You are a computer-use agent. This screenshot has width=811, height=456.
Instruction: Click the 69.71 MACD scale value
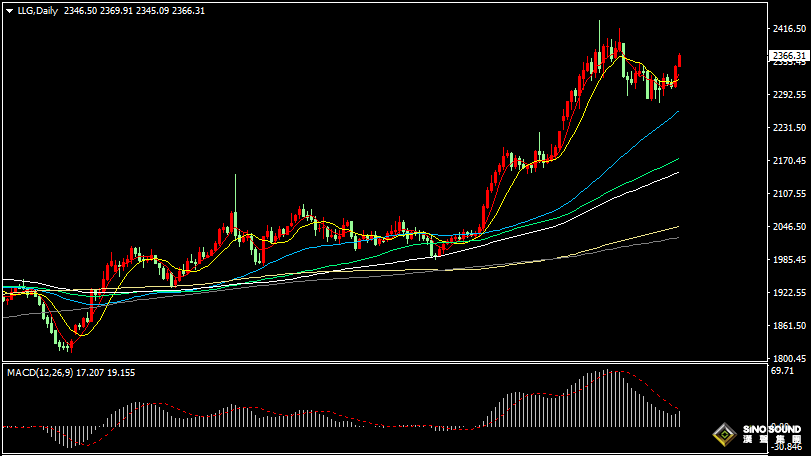784,370
